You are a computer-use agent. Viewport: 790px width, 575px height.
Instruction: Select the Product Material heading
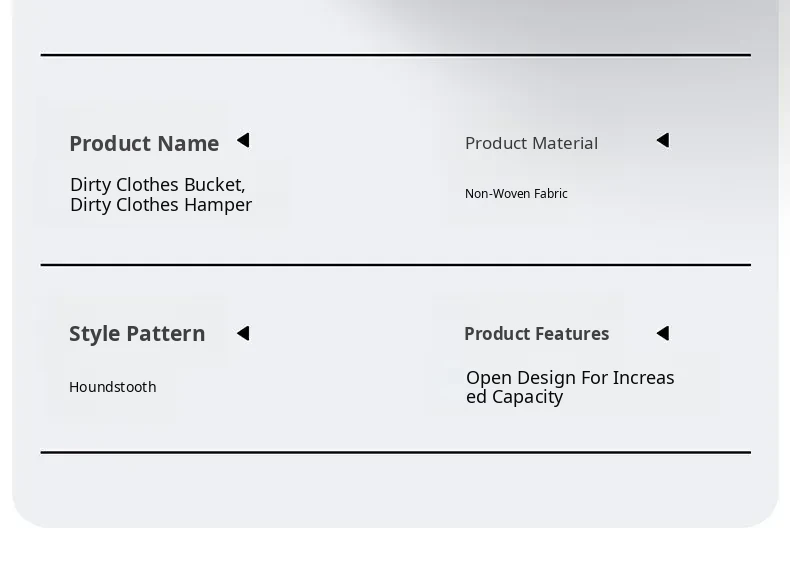click(x=531, y=143)
